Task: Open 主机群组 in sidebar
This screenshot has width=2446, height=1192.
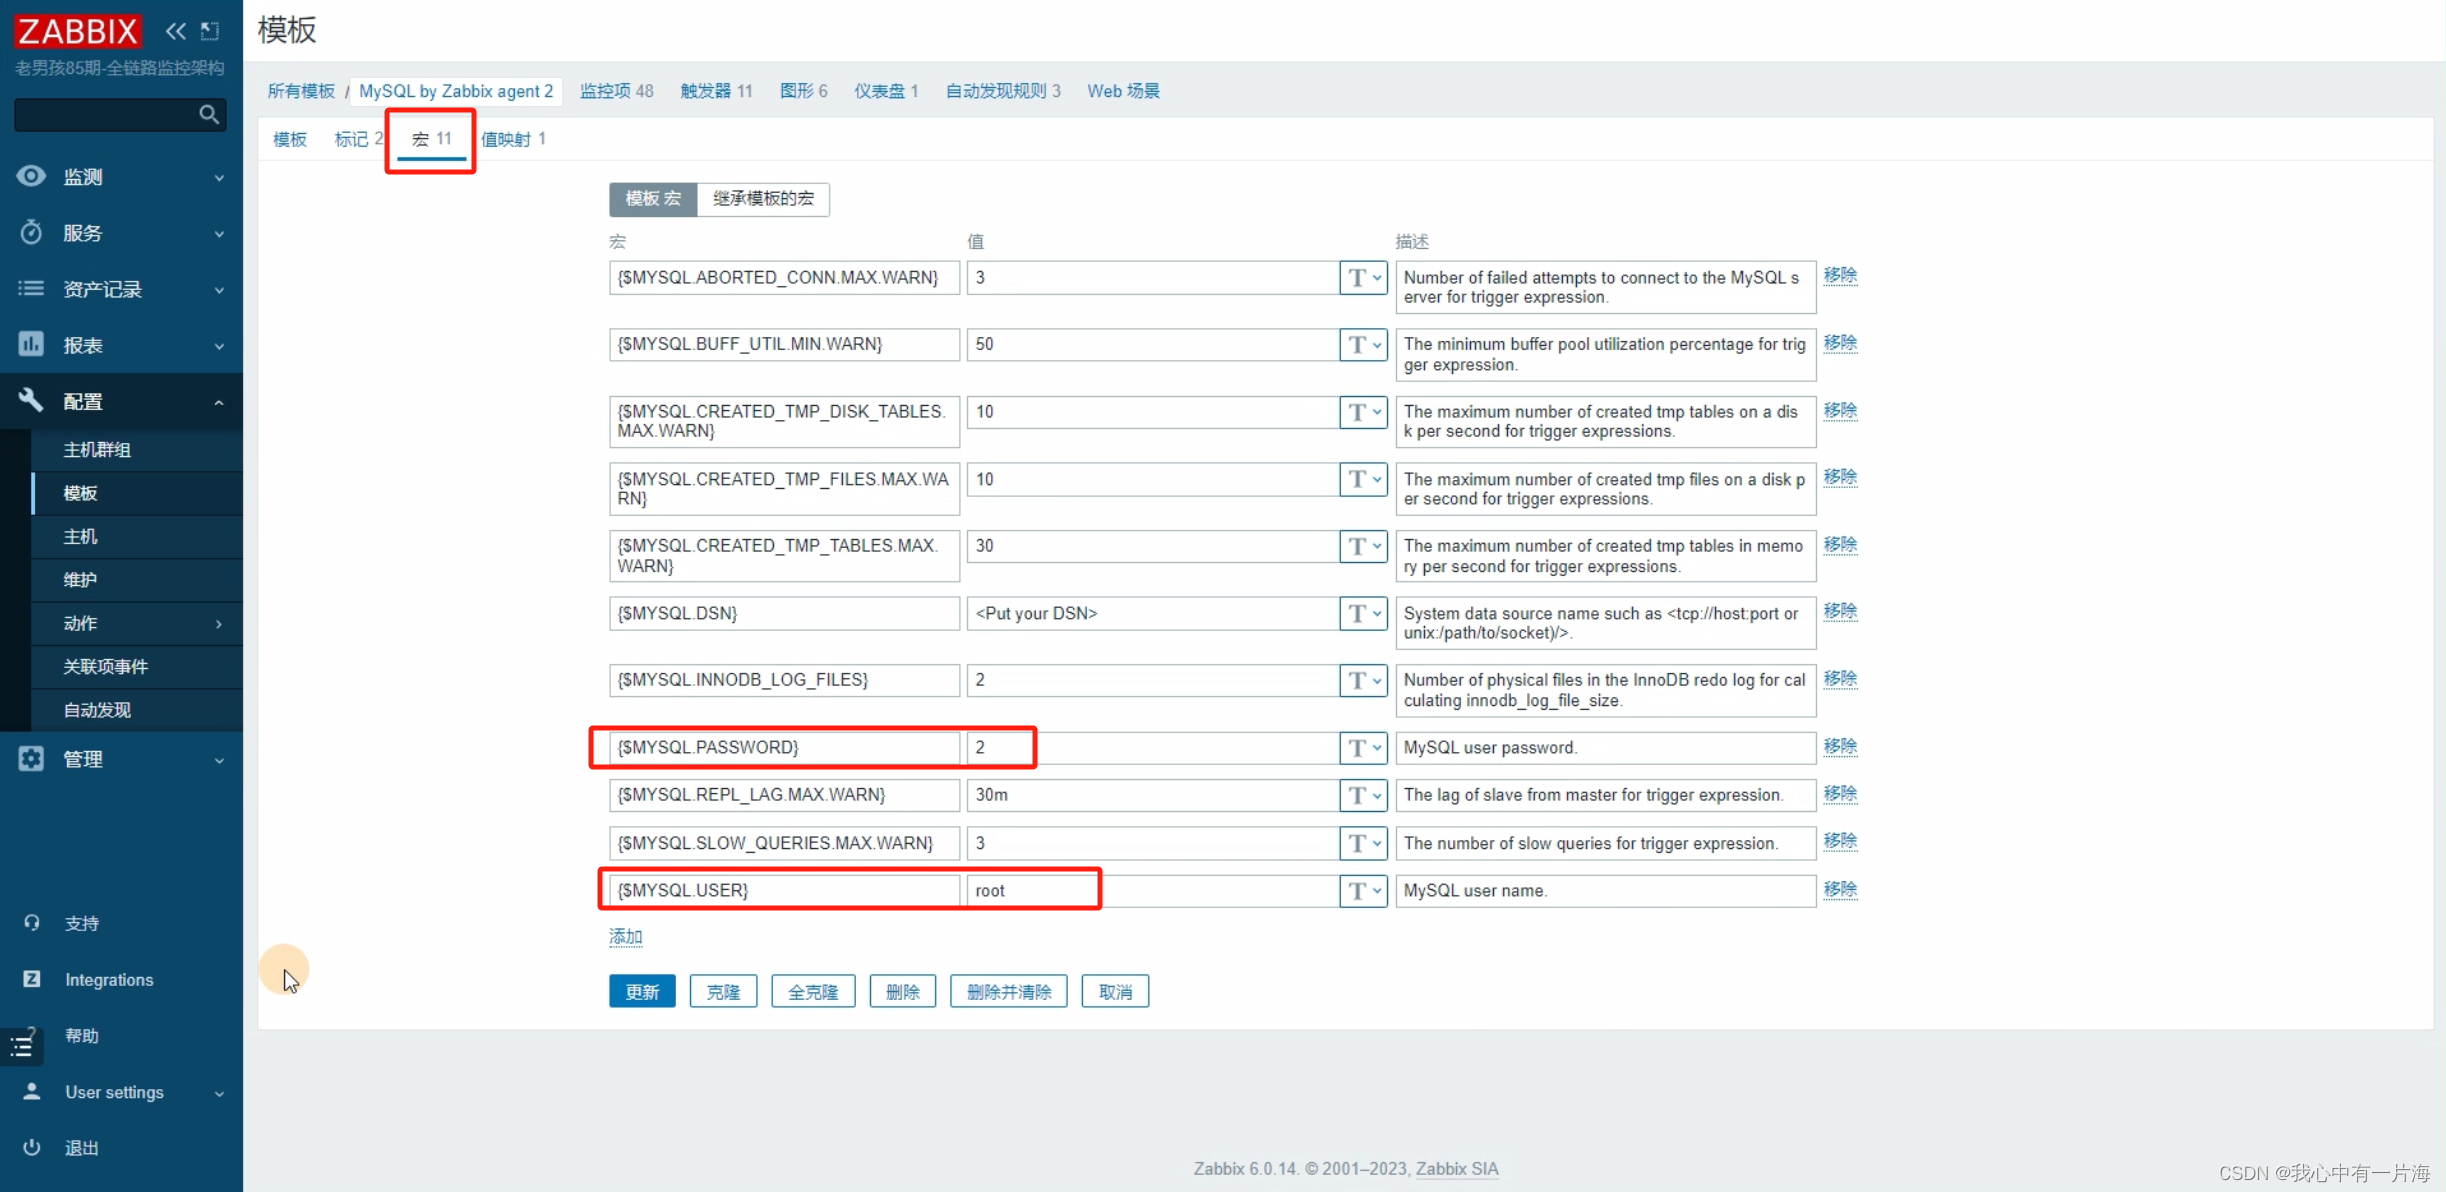Action: (97, 450)
